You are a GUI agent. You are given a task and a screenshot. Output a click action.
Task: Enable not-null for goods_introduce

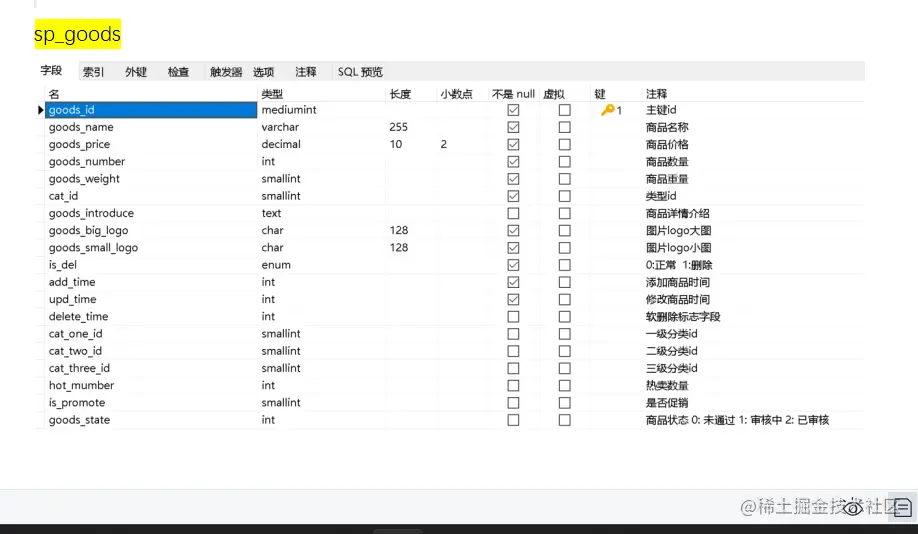(x=513, y=213)
